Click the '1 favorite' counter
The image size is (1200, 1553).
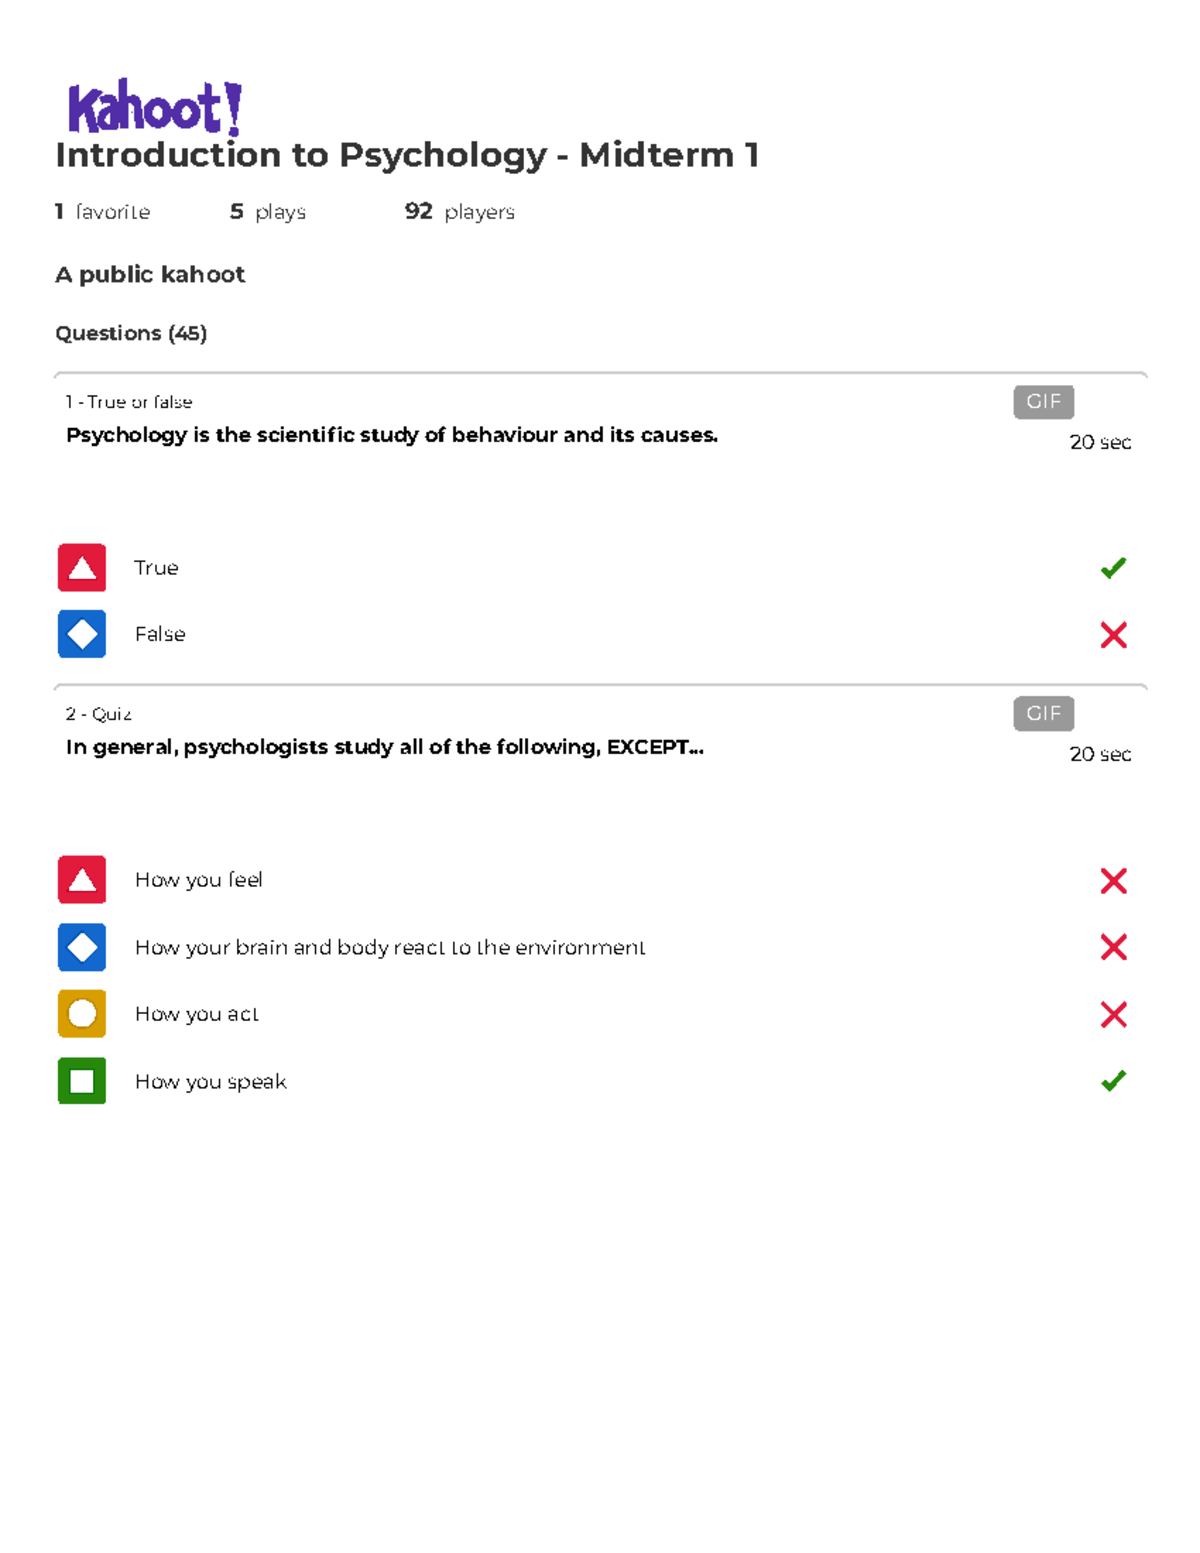(x=103, y=211)
